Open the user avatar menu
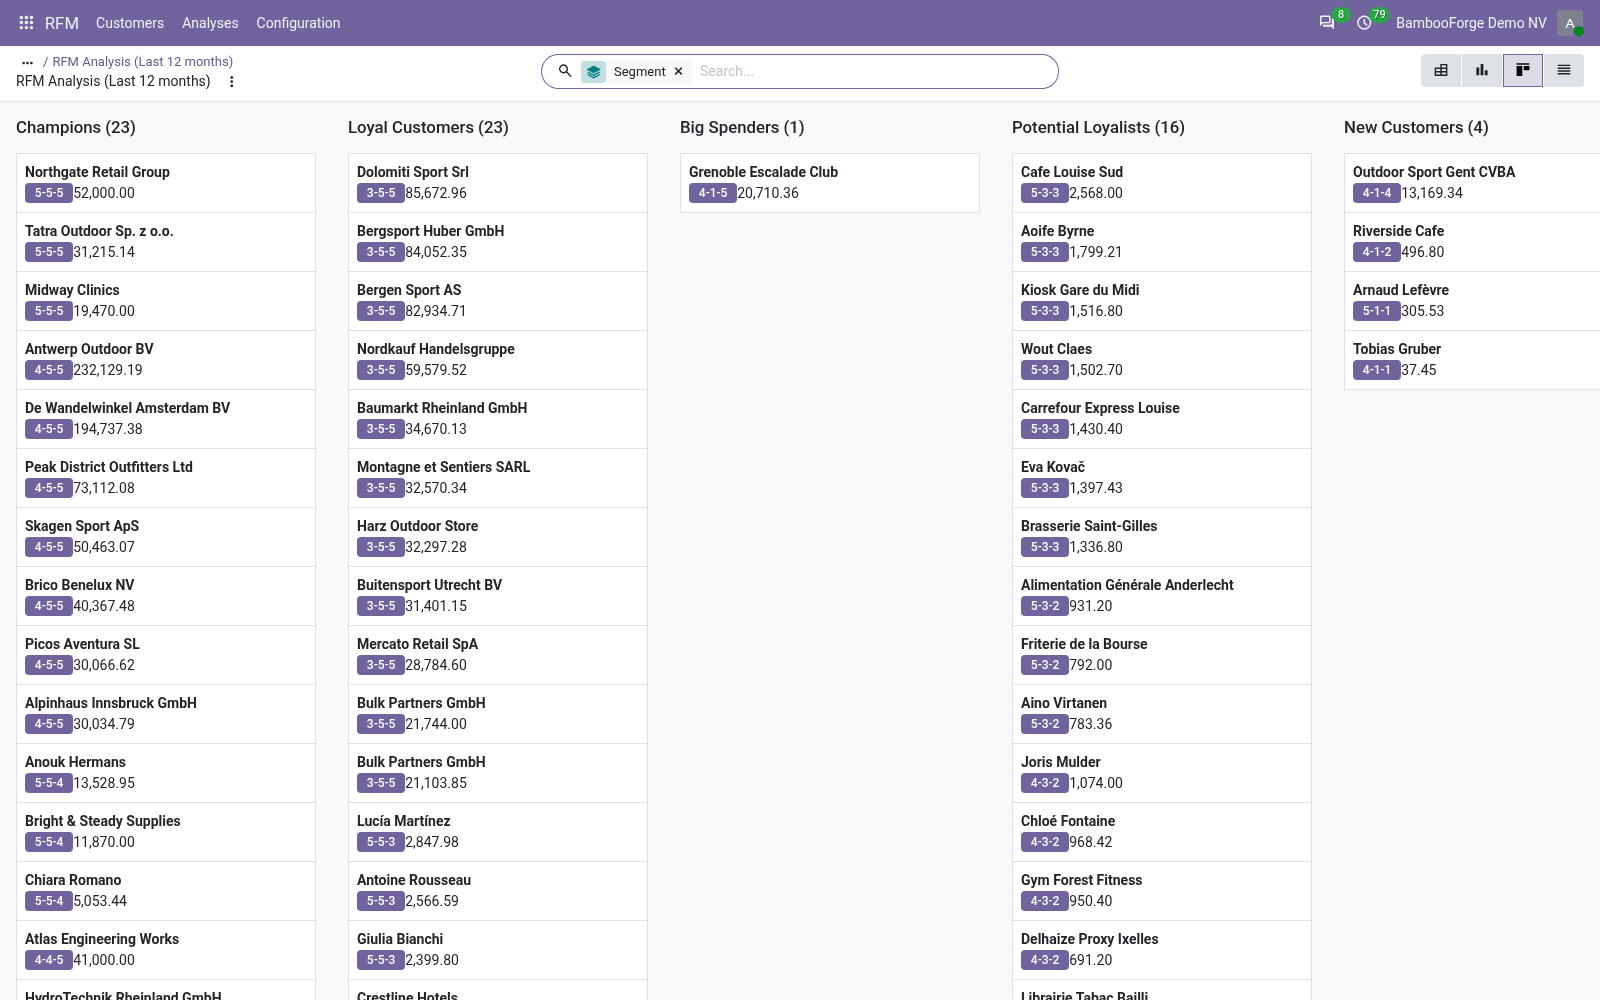 [x=1570, y=23]
